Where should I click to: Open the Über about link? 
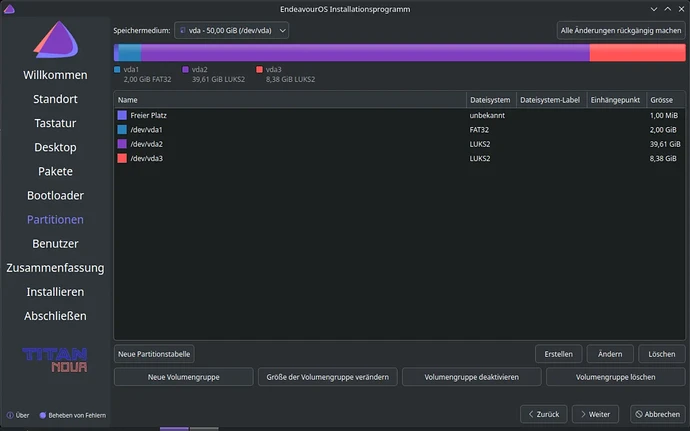click(x=18, y=415)
